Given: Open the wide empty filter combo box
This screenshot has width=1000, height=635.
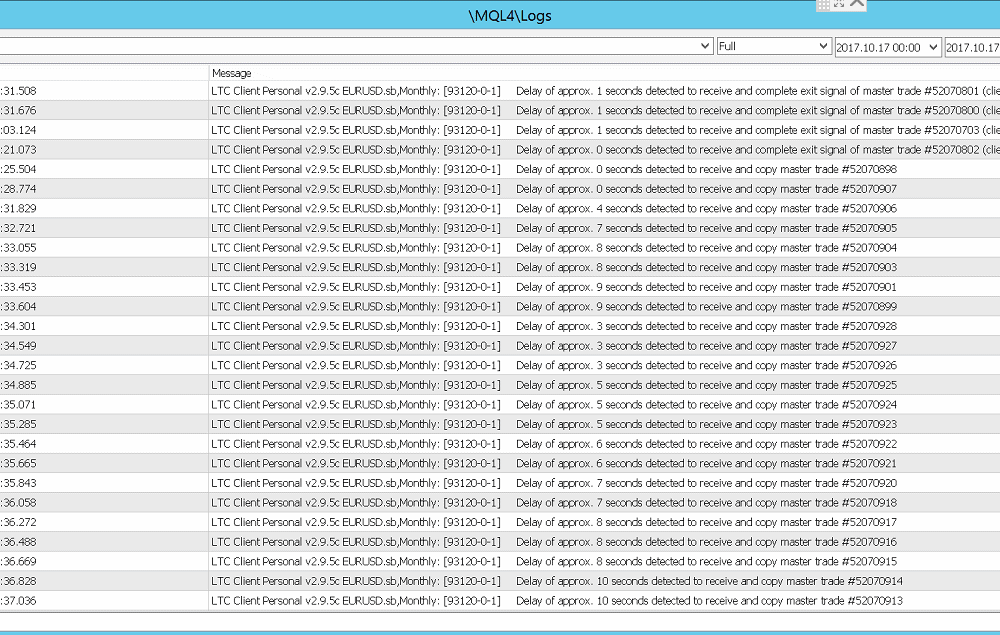Looking at the screenshot, I should [356, 46].
